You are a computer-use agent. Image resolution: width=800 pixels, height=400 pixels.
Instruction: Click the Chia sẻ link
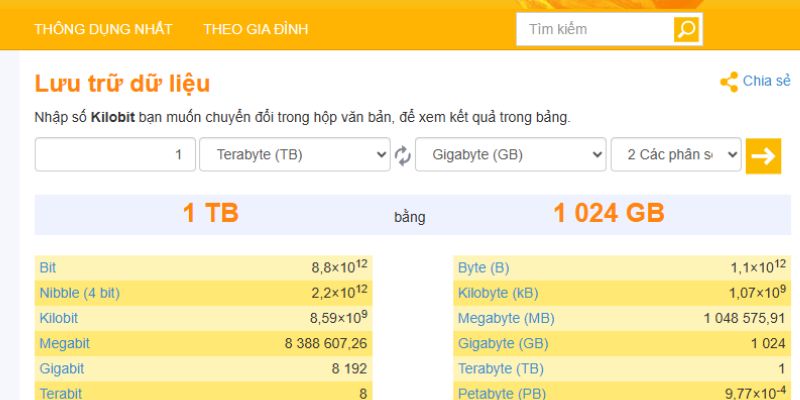(766, 81)
